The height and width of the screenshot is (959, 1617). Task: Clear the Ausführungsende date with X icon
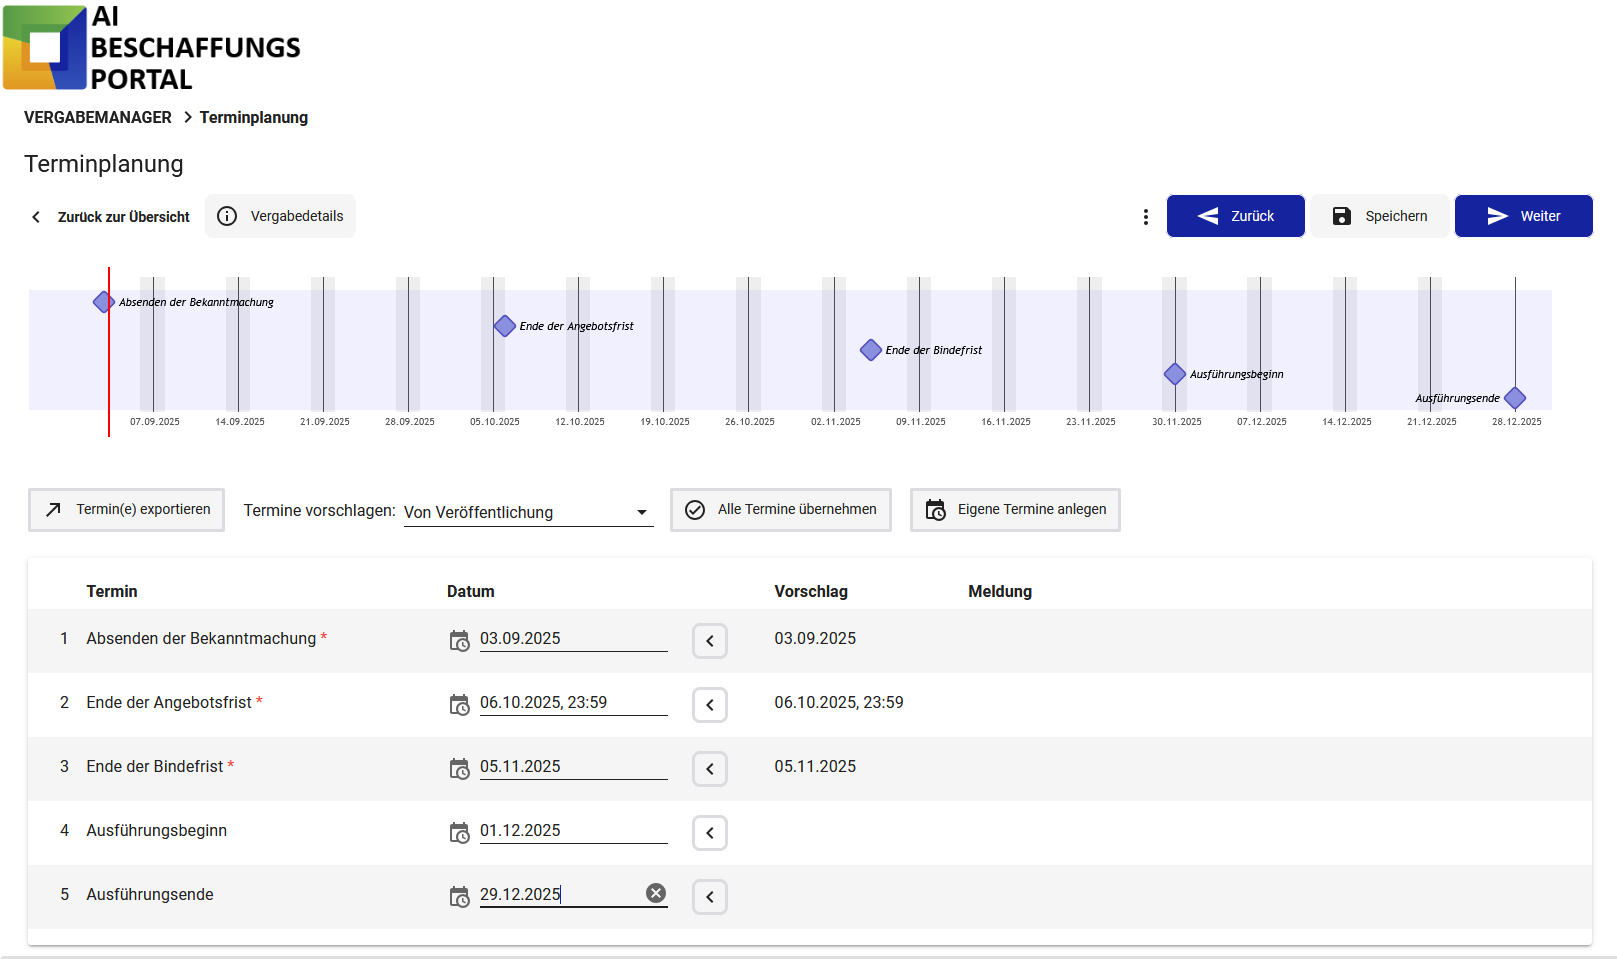pyautogui.click(x=656, y=894)
